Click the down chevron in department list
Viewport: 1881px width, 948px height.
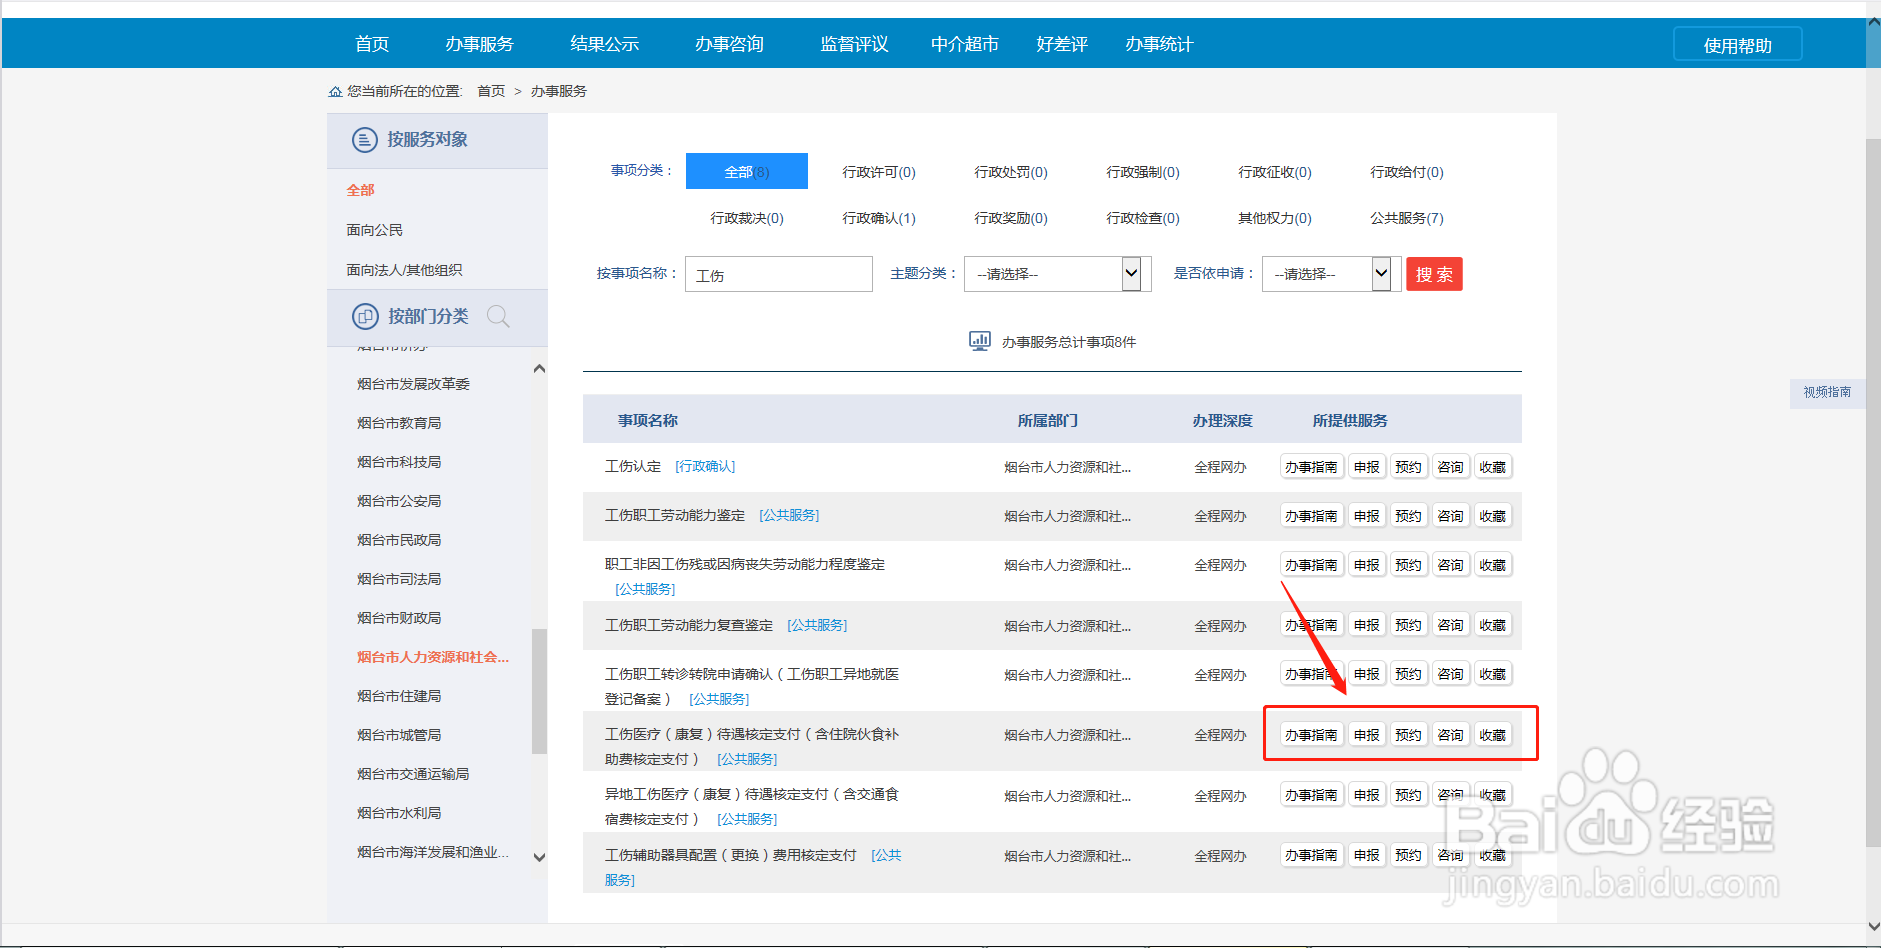point(539,857)
